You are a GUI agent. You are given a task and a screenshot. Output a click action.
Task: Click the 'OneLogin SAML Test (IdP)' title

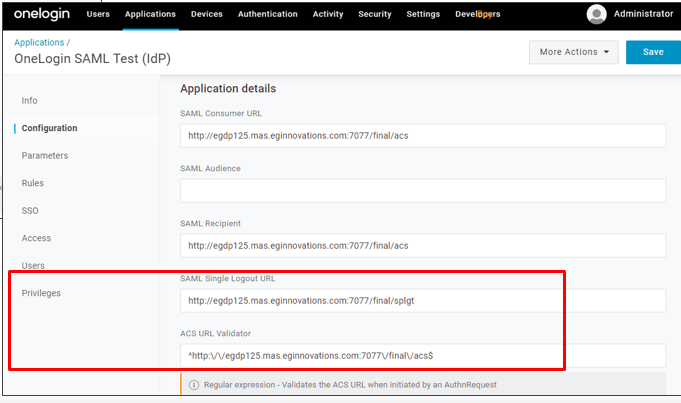93,59
